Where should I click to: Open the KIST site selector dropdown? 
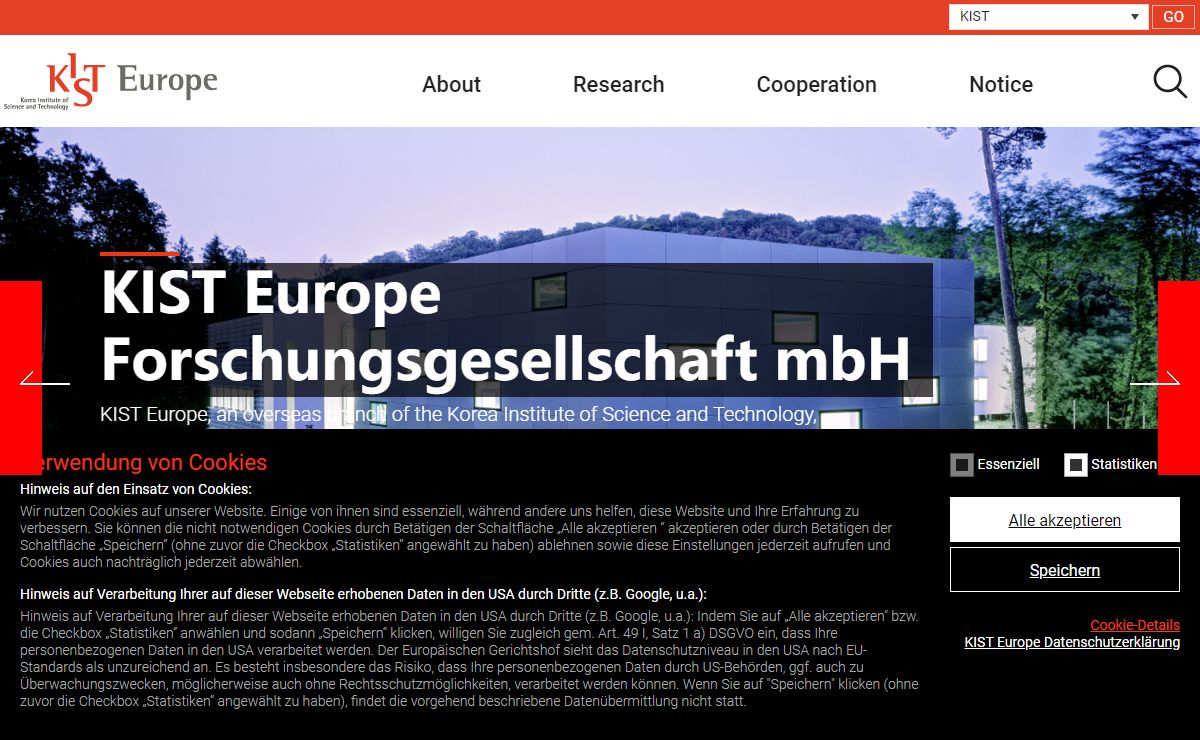pyautogui.click(x=1048, y=17)
